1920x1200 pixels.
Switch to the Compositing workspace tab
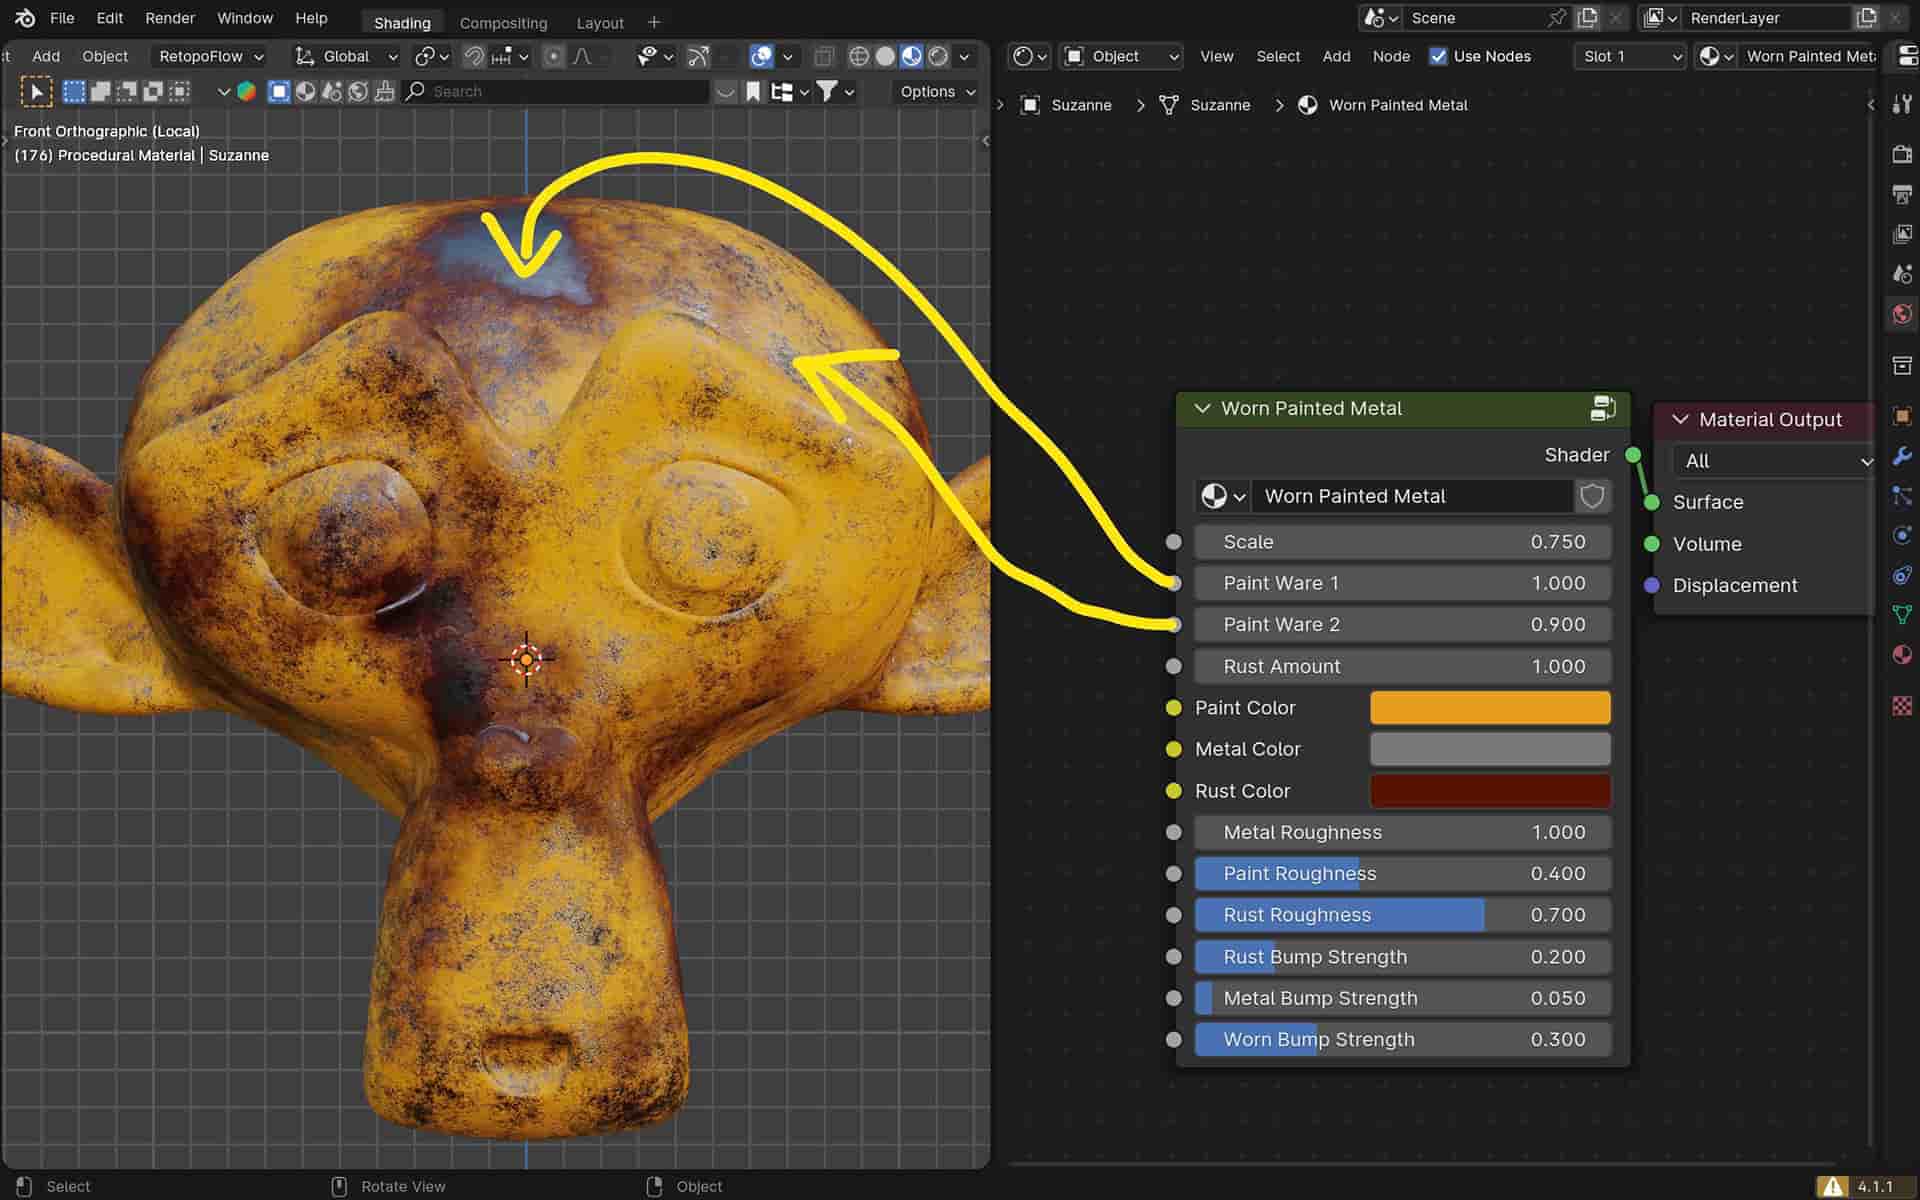coord(503,22)
